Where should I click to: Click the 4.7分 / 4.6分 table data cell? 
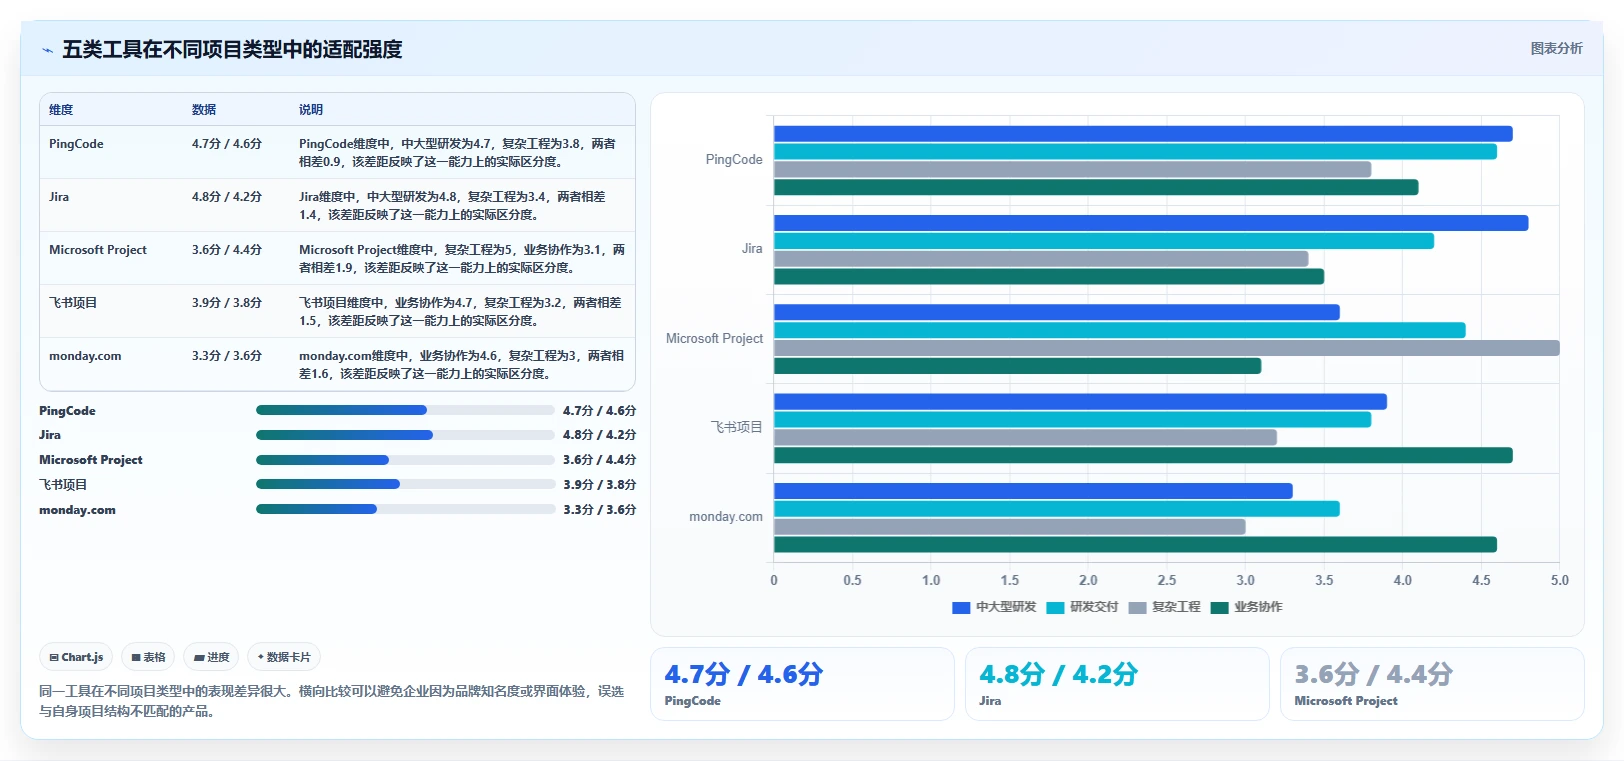point(227,144)
